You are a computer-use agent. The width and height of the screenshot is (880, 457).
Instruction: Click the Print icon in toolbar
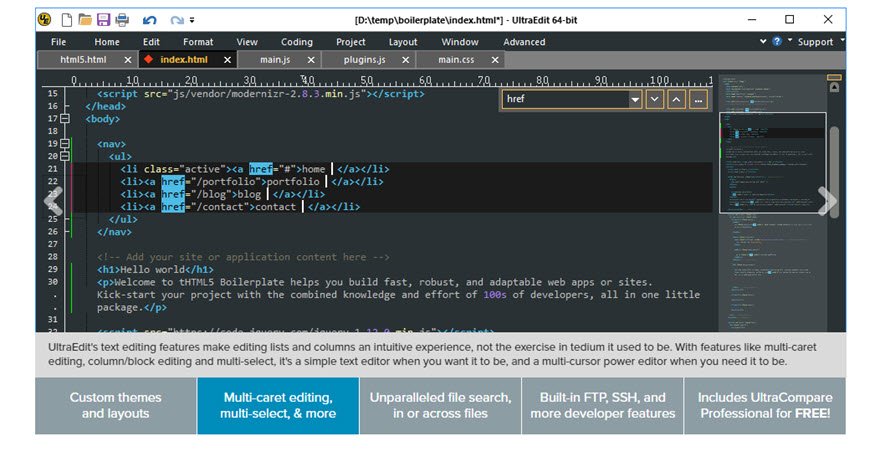tap(121, 19)
